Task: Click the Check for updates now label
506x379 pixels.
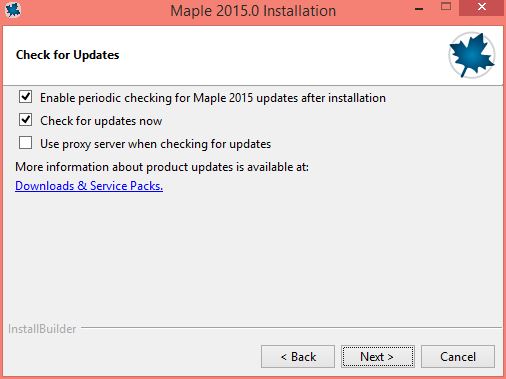Action: click(101, 121)
